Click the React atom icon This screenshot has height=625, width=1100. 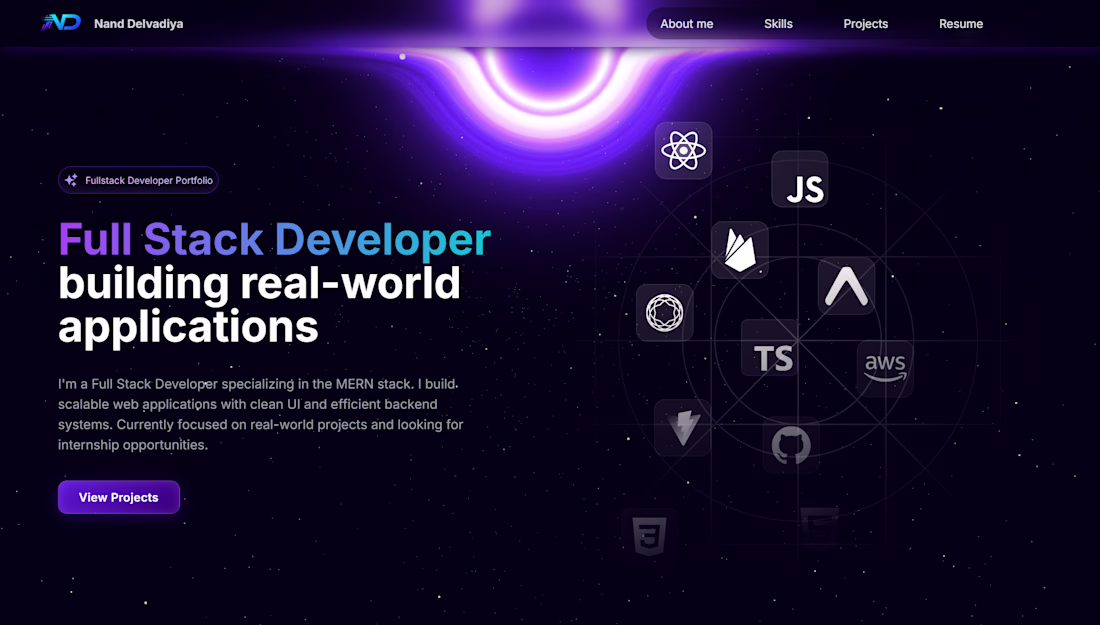pyautogui.click(x=683, y=151)
